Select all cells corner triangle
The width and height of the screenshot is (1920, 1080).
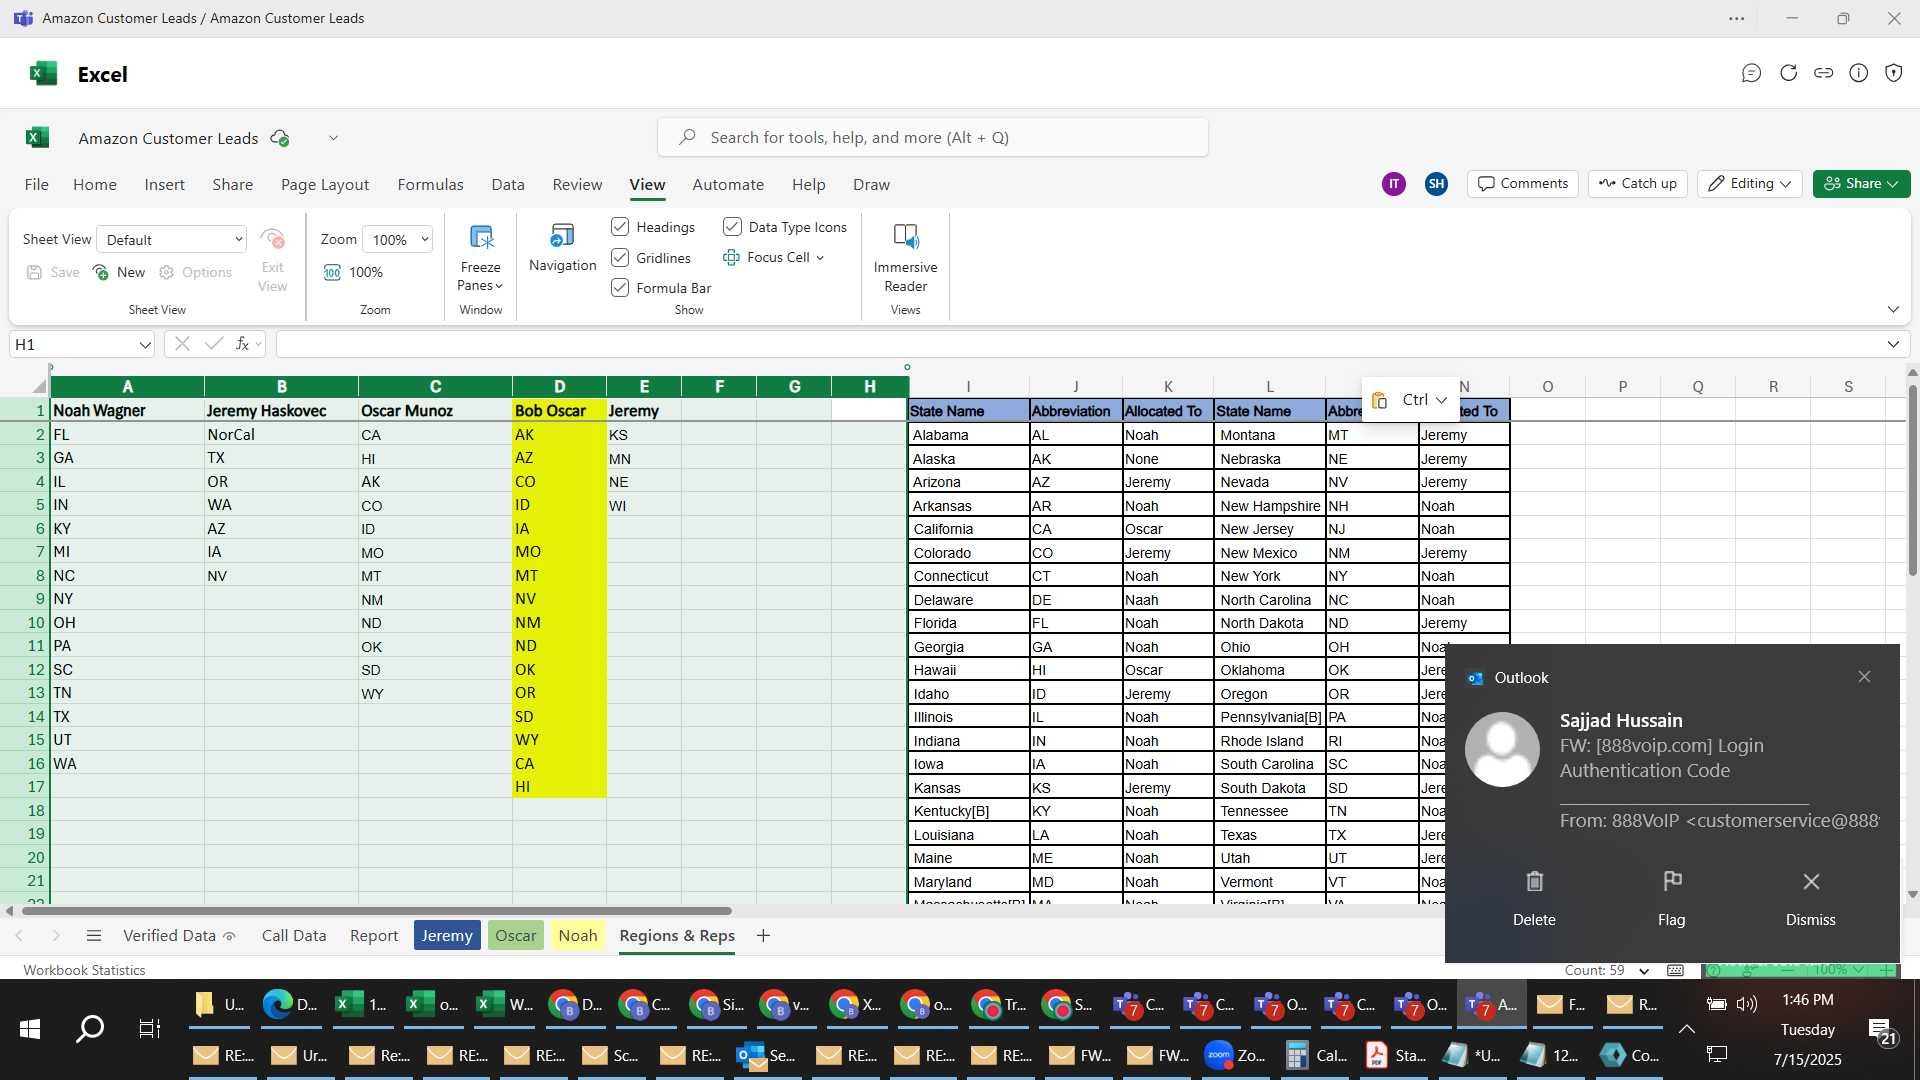pyautogui.click(x=39, y=387)
